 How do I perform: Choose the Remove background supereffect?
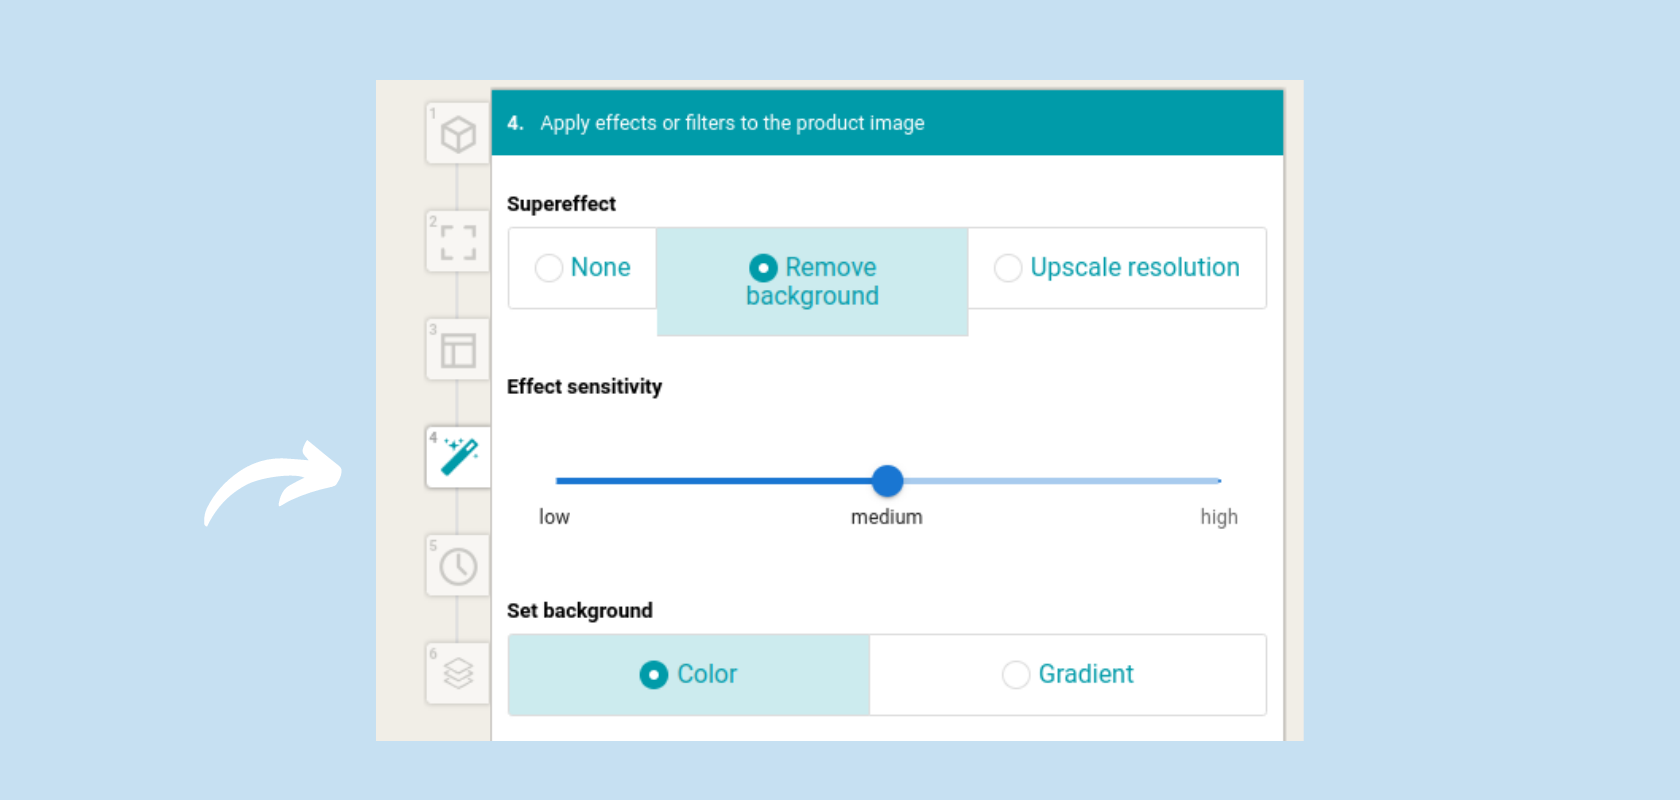point(812,281)
